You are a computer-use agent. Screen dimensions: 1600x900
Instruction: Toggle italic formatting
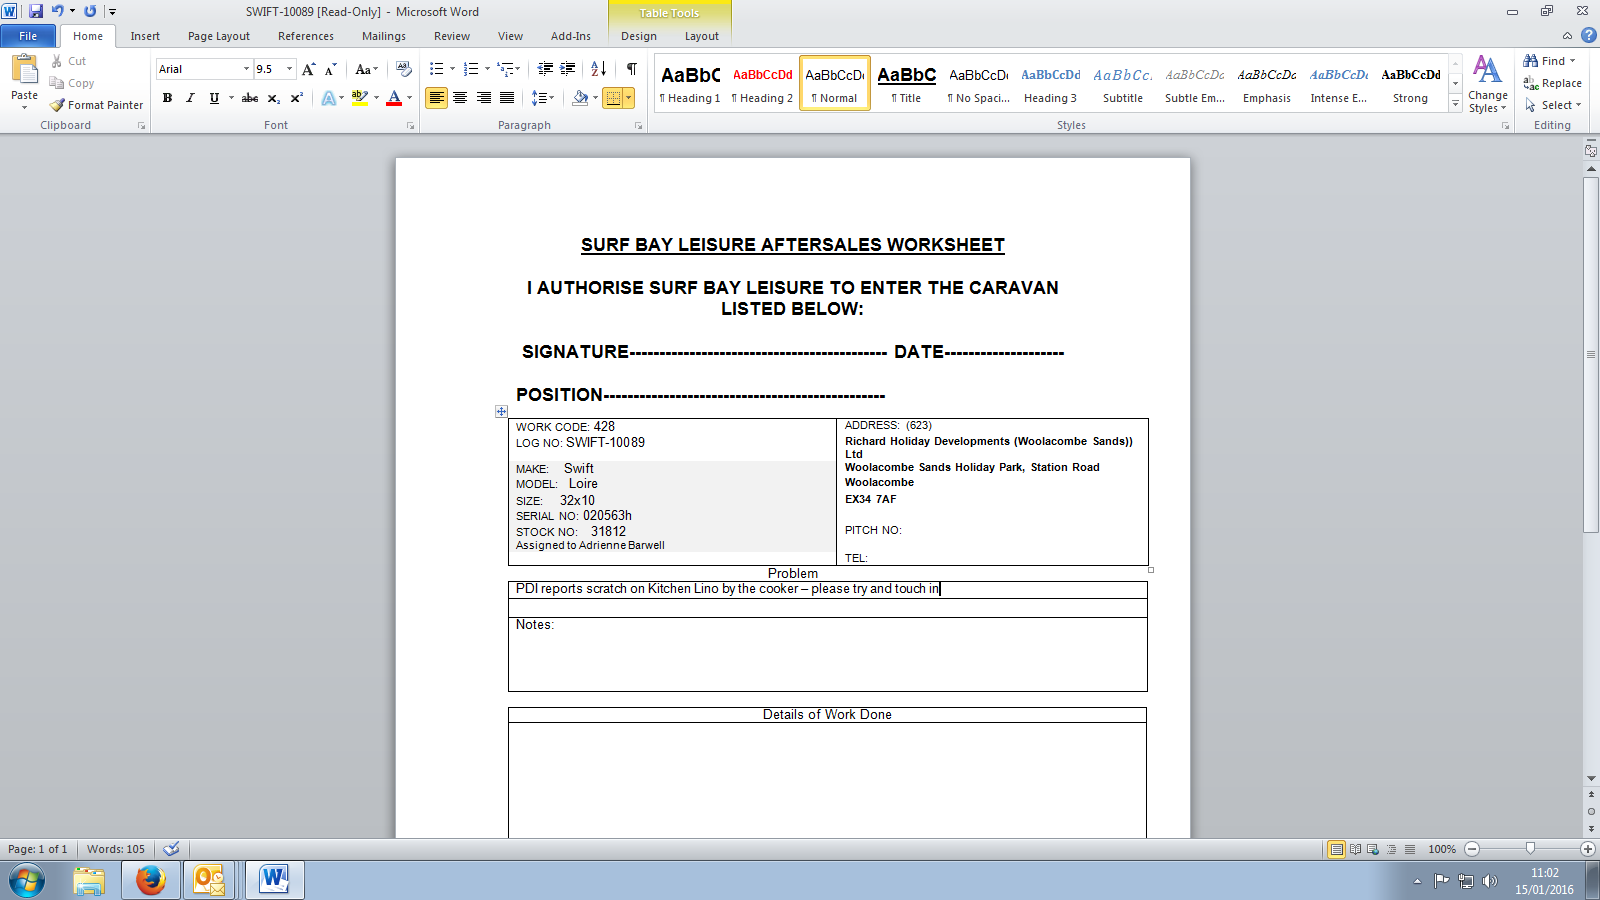coord(190,98)
